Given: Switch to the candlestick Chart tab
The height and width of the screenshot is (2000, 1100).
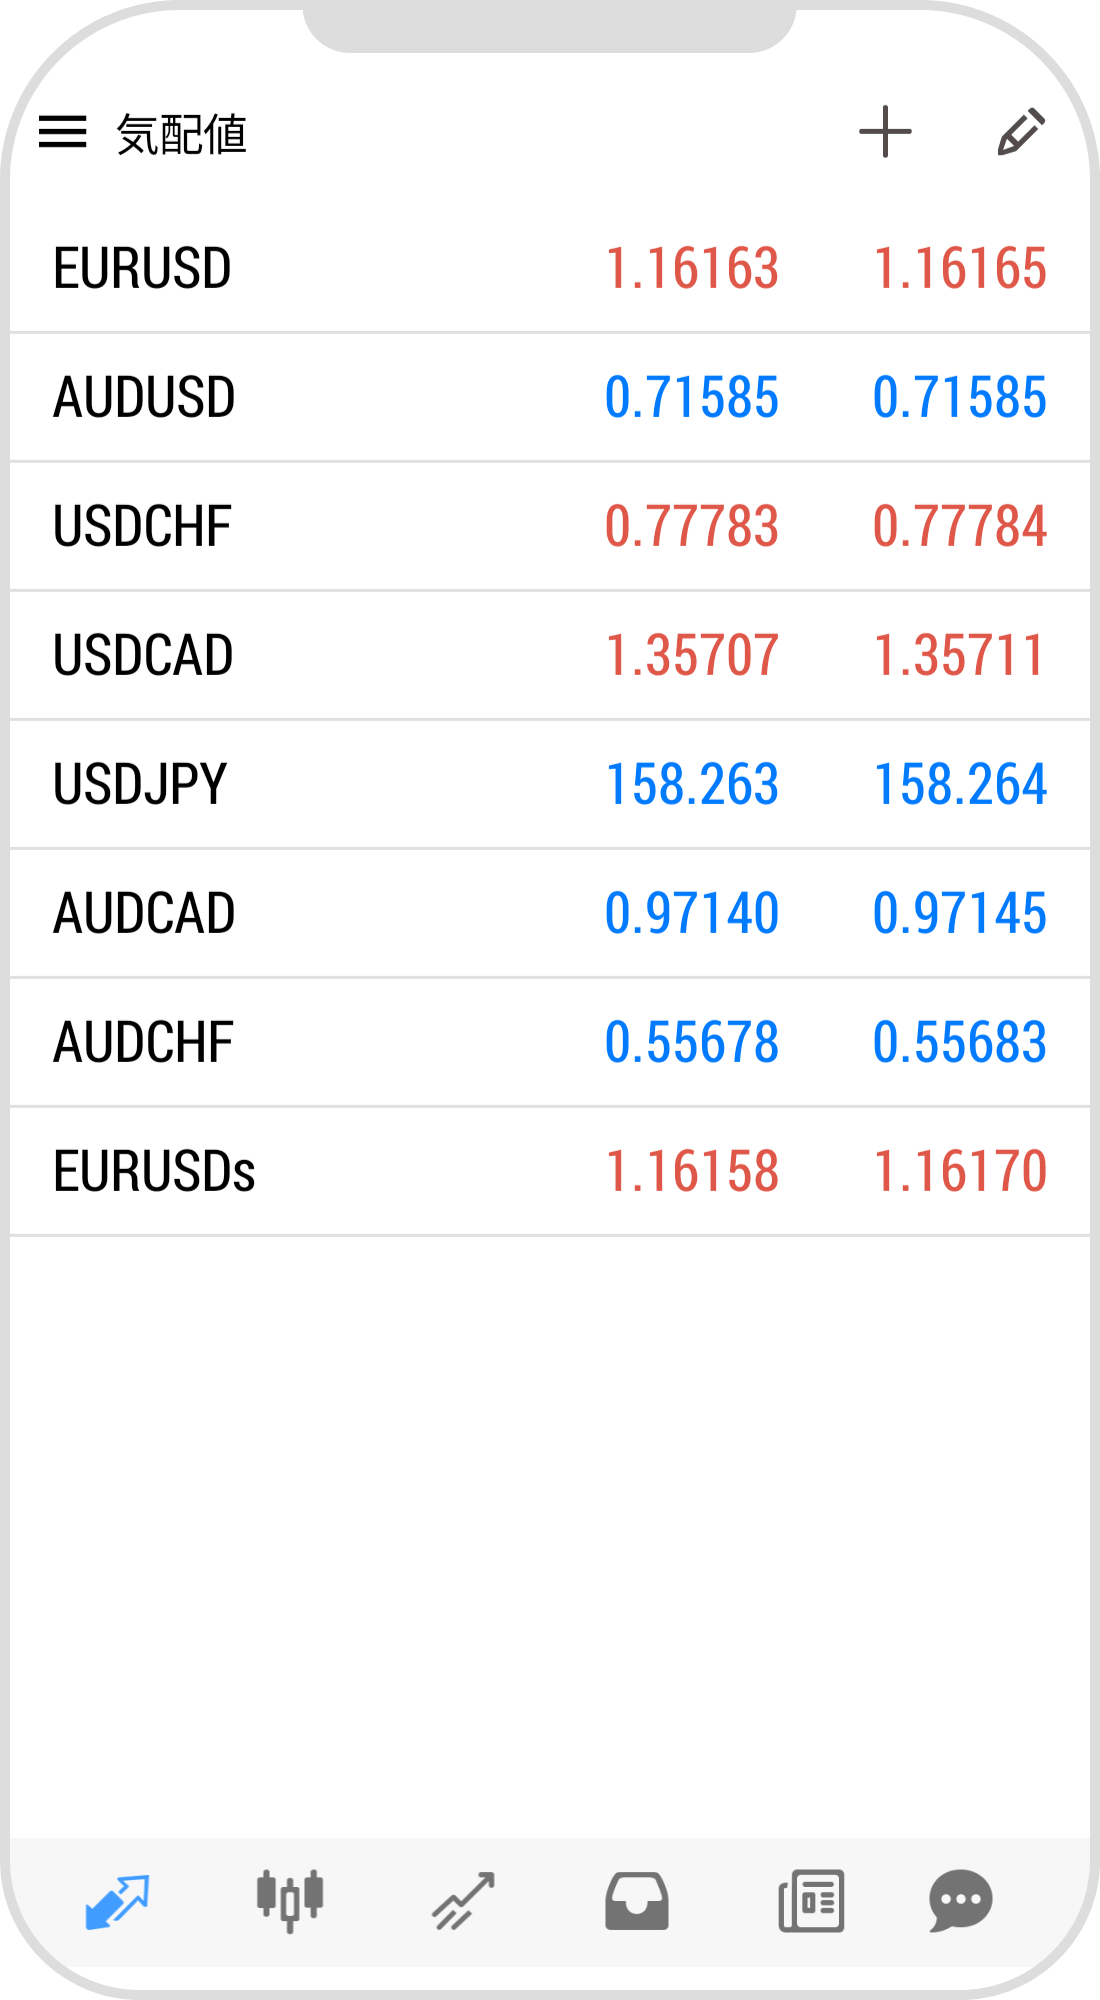Looking at the screenshot, I should point(290,1899).
